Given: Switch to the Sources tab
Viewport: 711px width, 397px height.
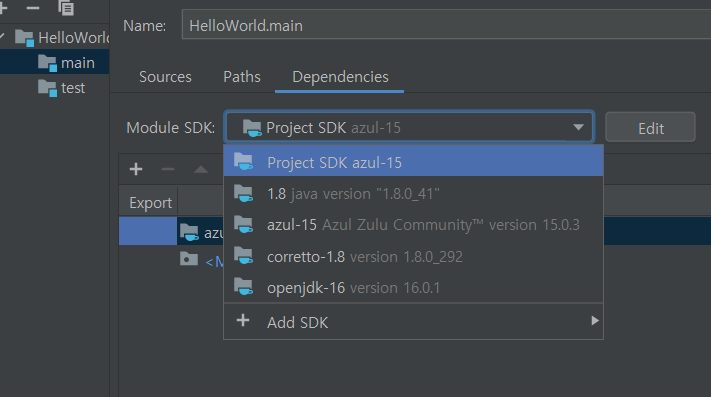Looking at the screenshot, I should pos(165,77).
